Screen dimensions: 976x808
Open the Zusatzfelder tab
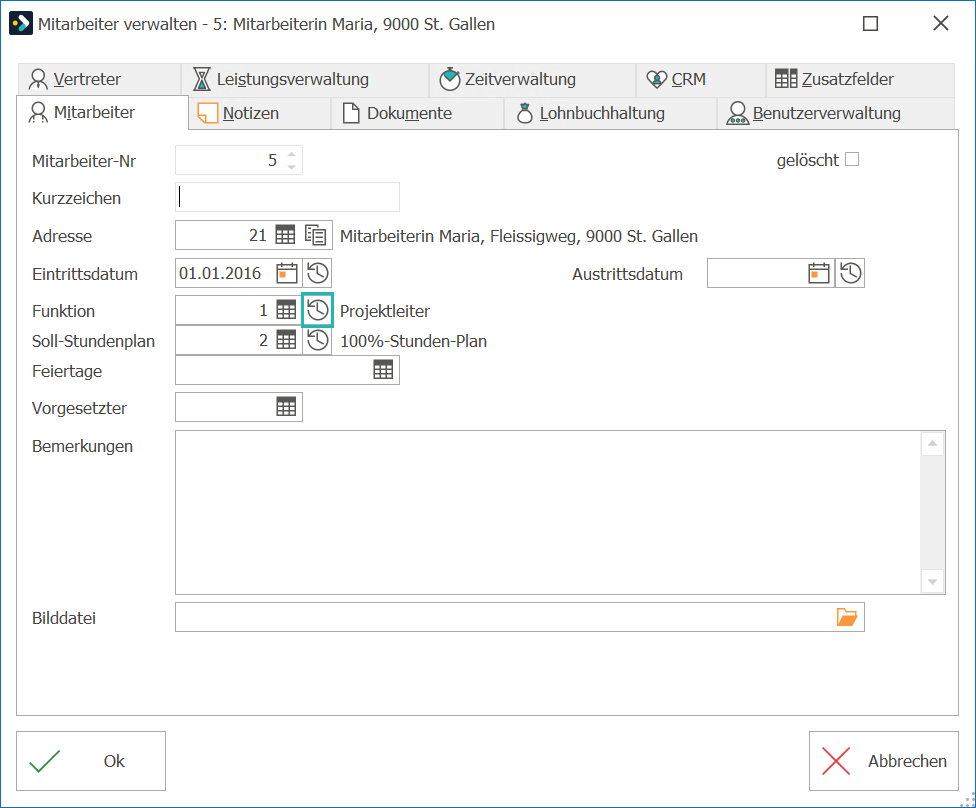coord(860,80)
